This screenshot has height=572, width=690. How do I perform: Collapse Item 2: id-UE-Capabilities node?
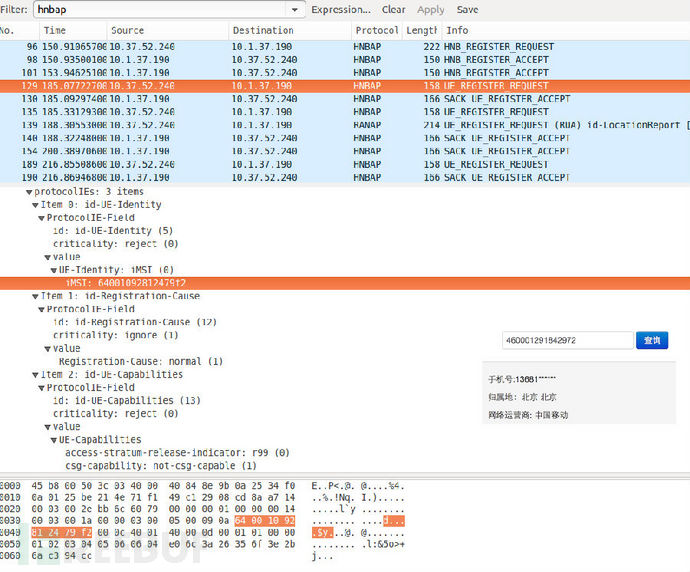[35, 375]
